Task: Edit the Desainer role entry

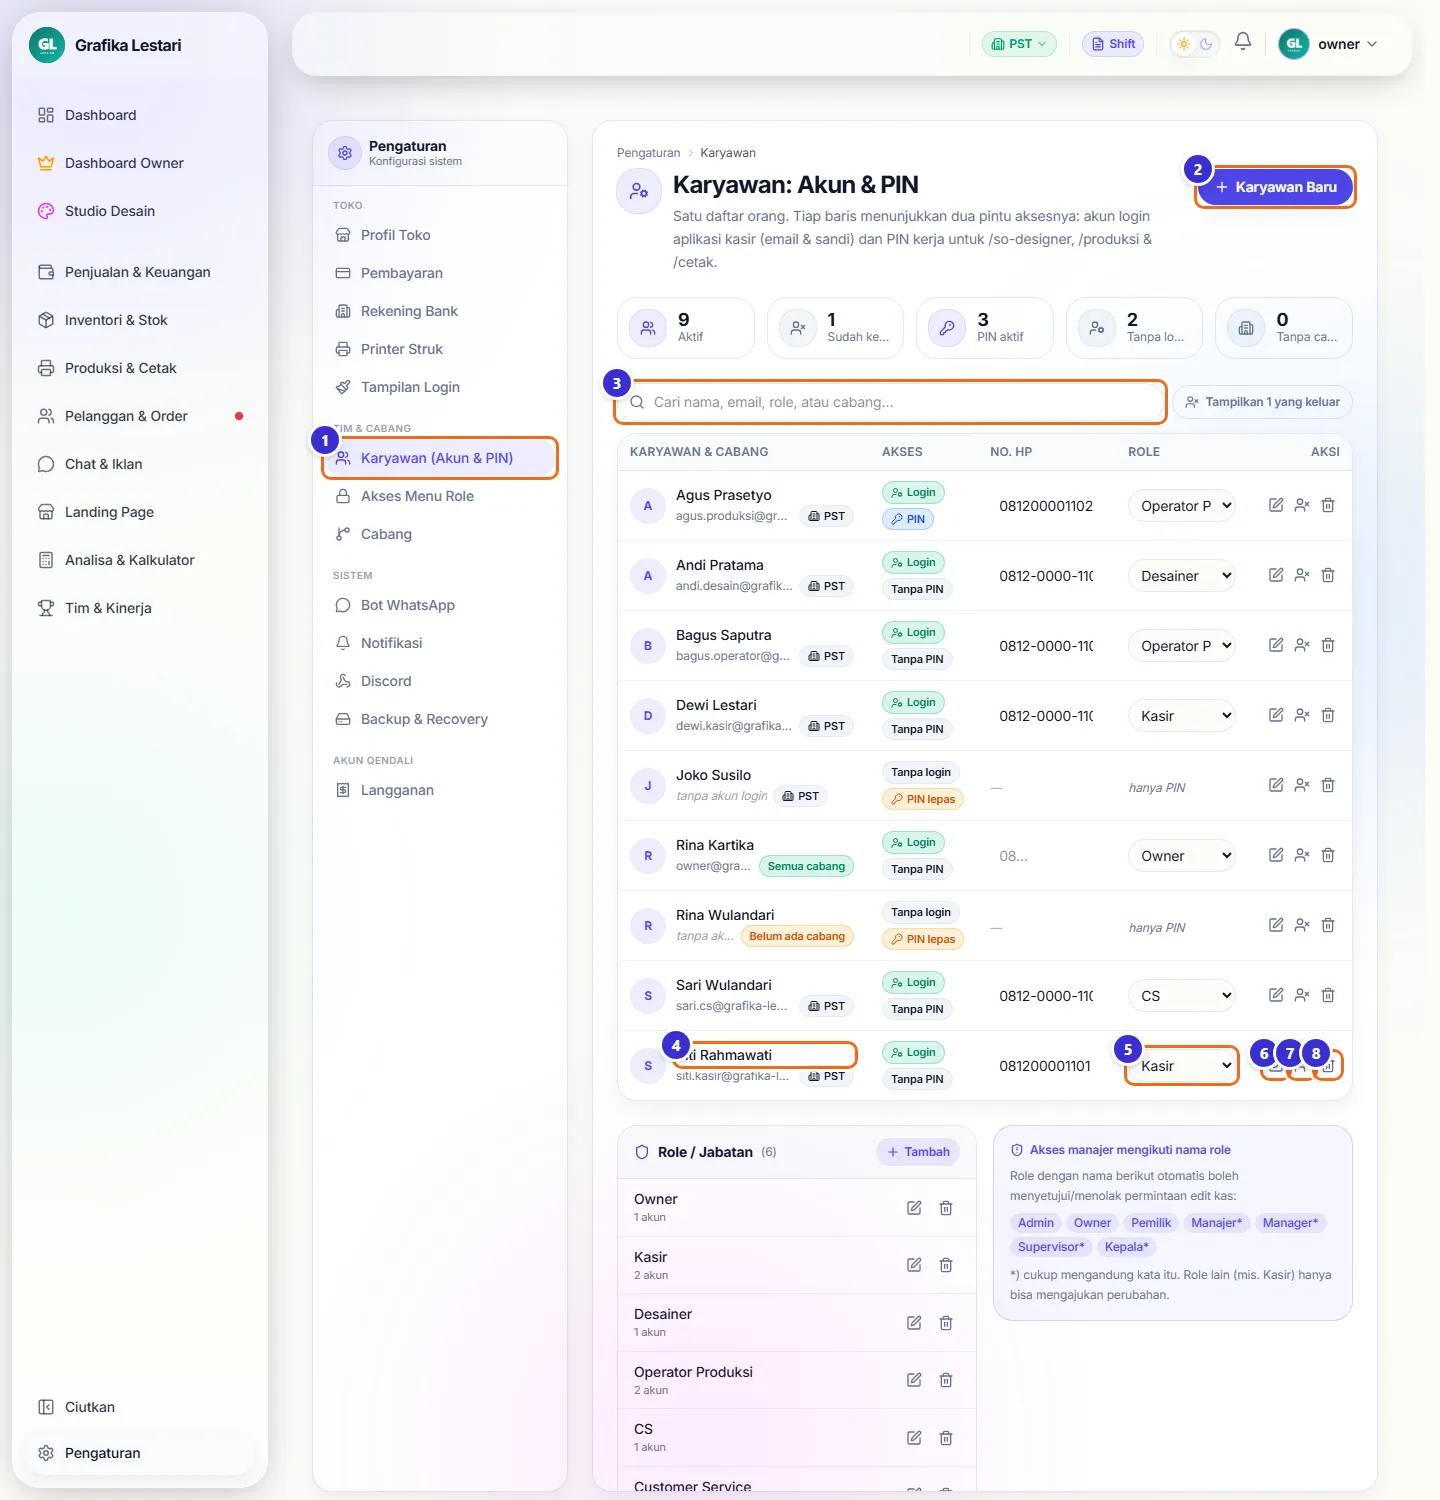Action: coord(914,1323)
